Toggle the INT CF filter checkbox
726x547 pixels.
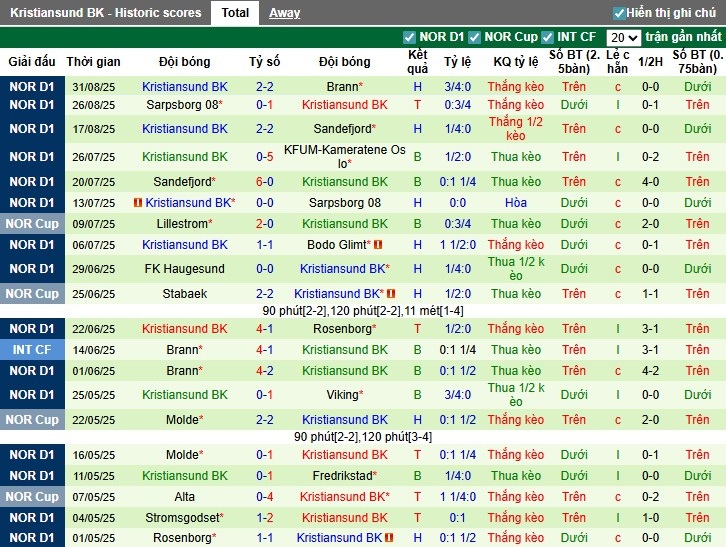[549, 37]
